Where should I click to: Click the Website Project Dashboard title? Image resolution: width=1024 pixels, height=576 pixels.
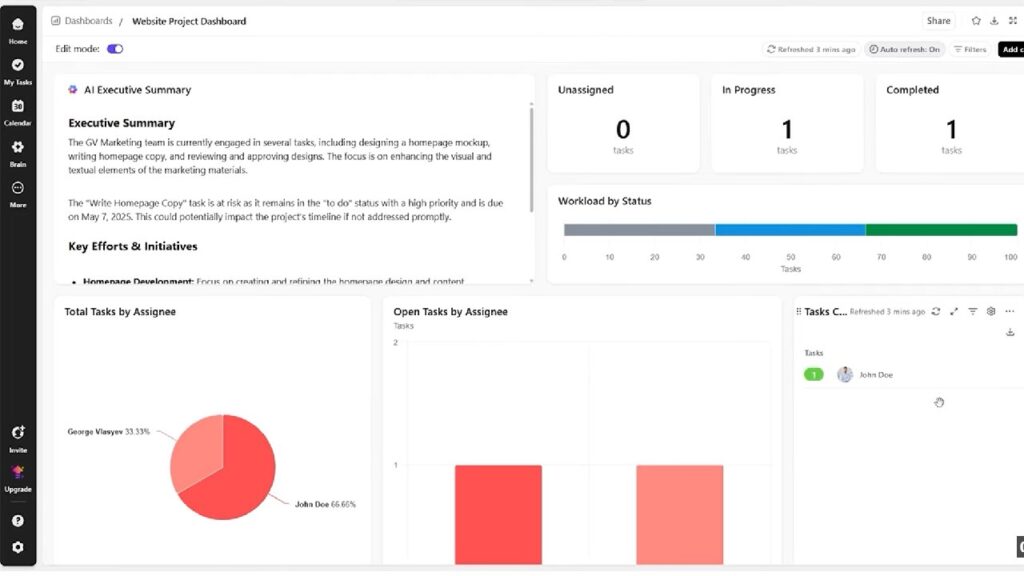(189, 21)
